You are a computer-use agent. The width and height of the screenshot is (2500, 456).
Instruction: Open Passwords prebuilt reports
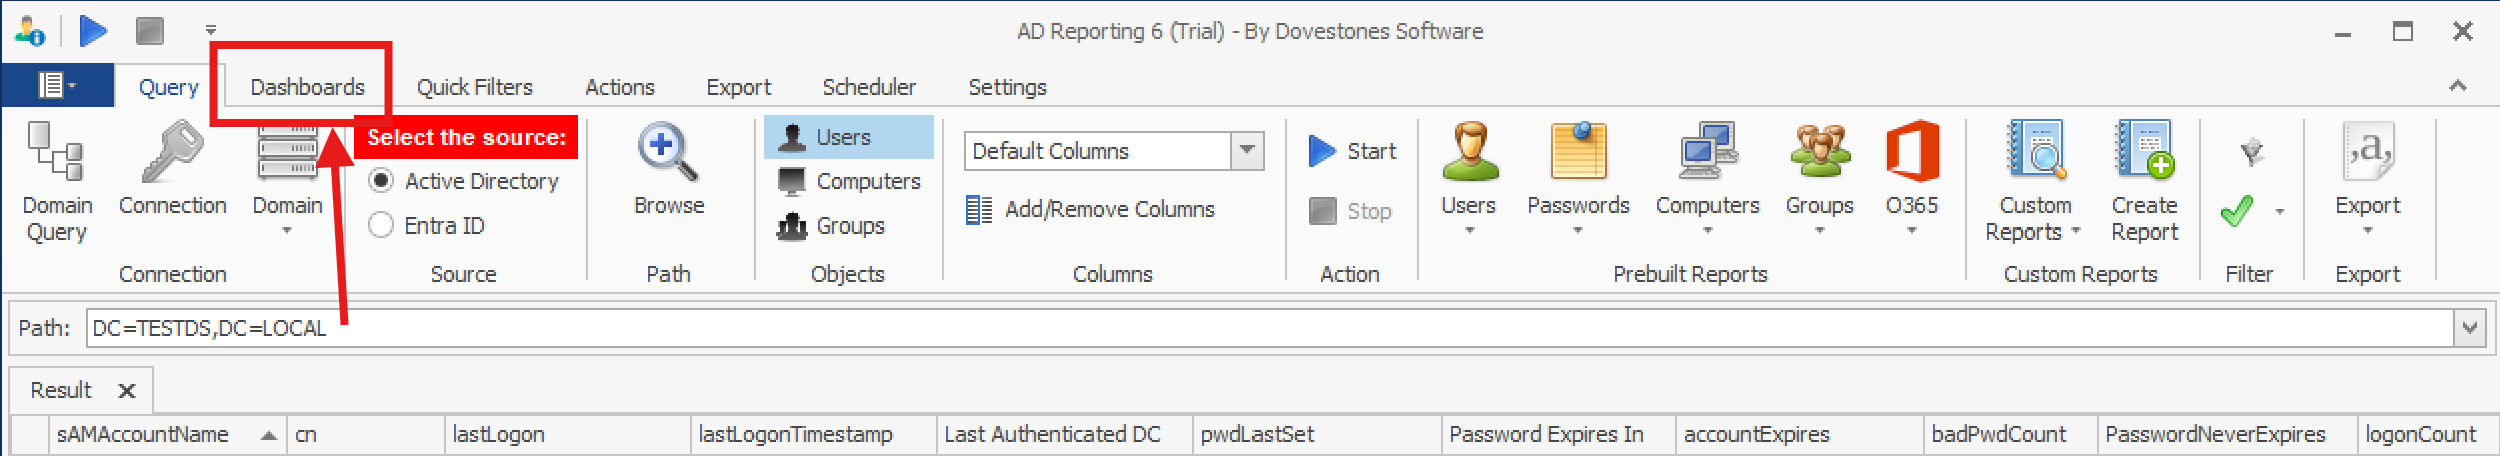1577,152
